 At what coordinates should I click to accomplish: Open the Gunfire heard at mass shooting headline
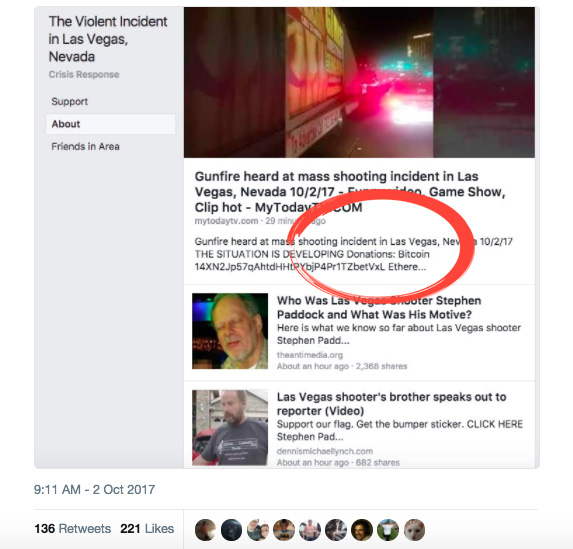click(350, 192)
